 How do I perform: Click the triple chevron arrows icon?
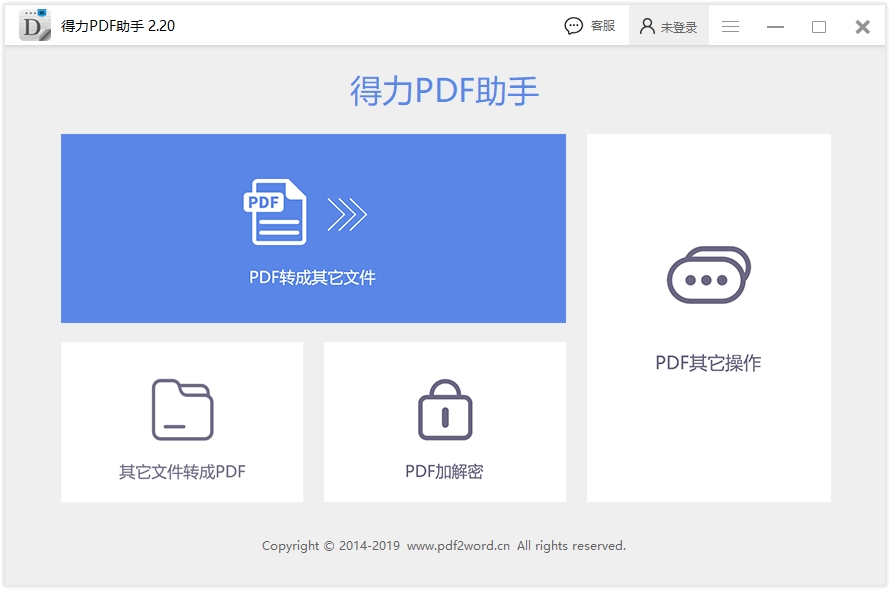(347, 214)
